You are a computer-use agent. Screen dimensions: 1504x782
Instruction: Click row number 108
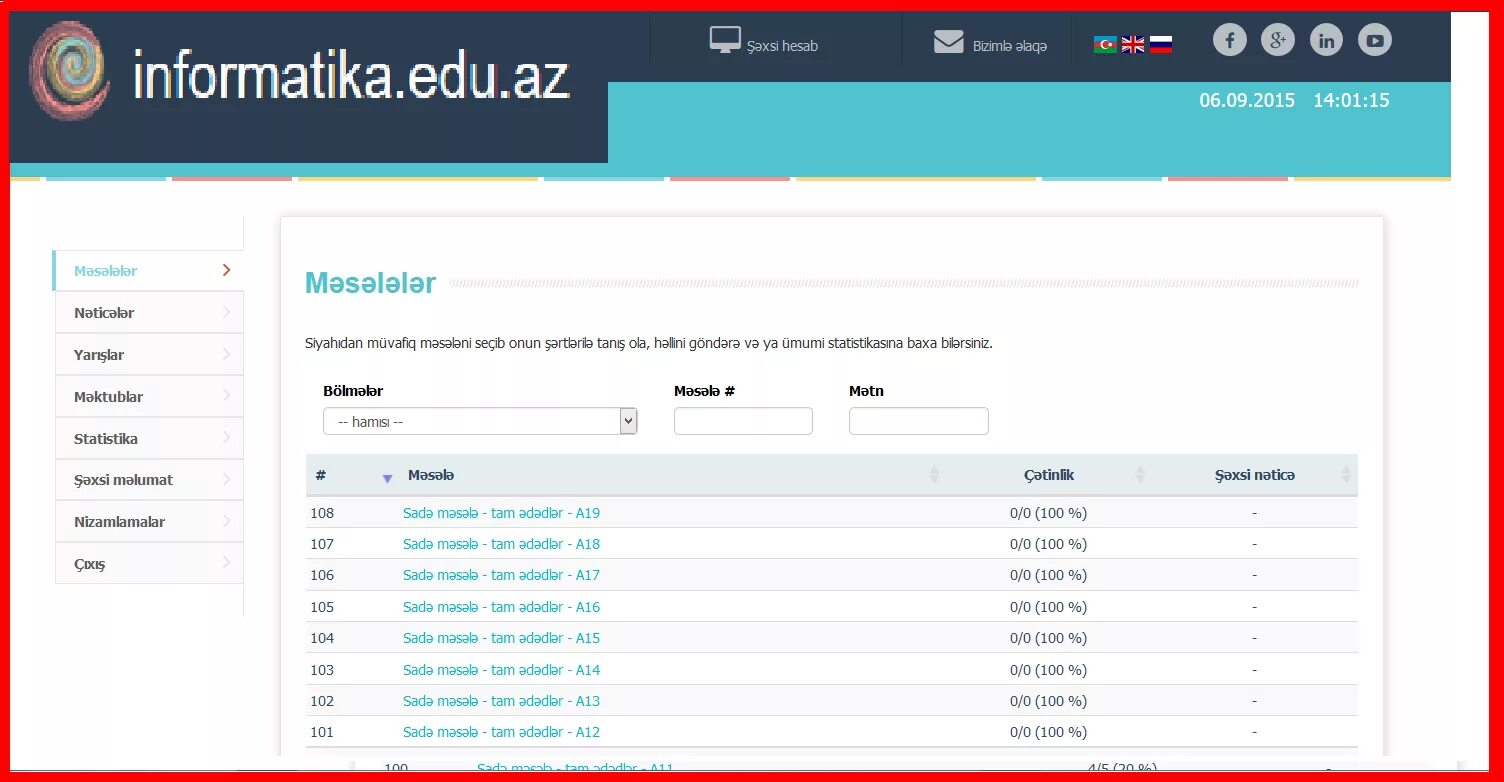click(x=322, y=513)
